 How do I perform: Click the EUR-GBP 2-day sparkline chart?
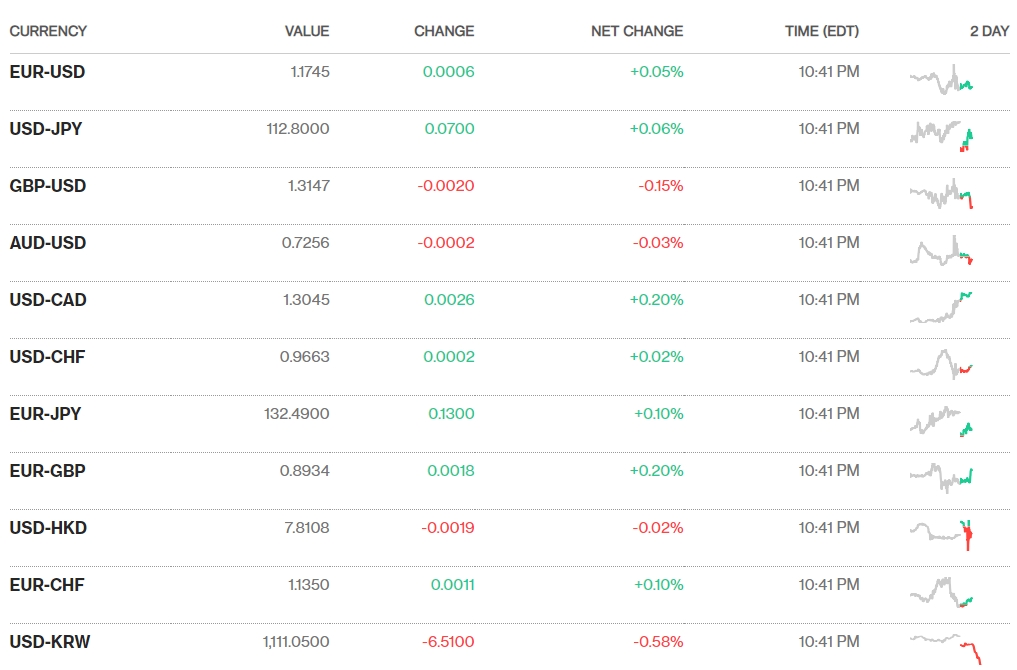pos(941,477)
